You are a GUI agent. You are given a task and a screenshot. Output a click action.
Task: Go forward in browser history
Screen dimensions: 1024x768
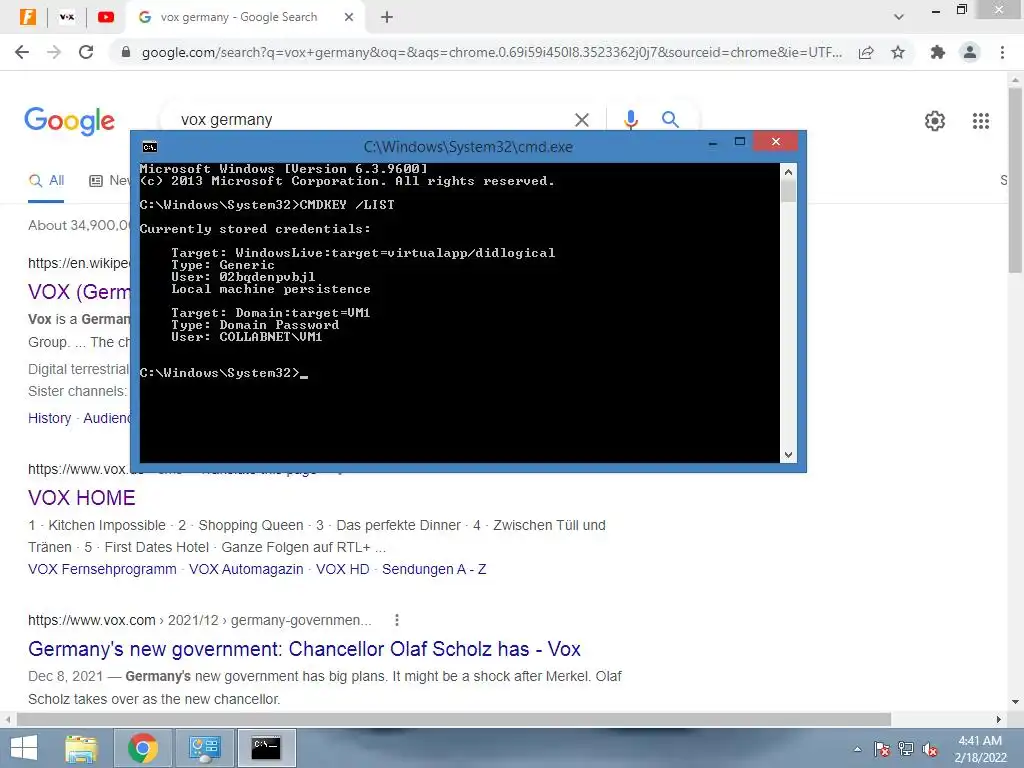tap(54, 52)
